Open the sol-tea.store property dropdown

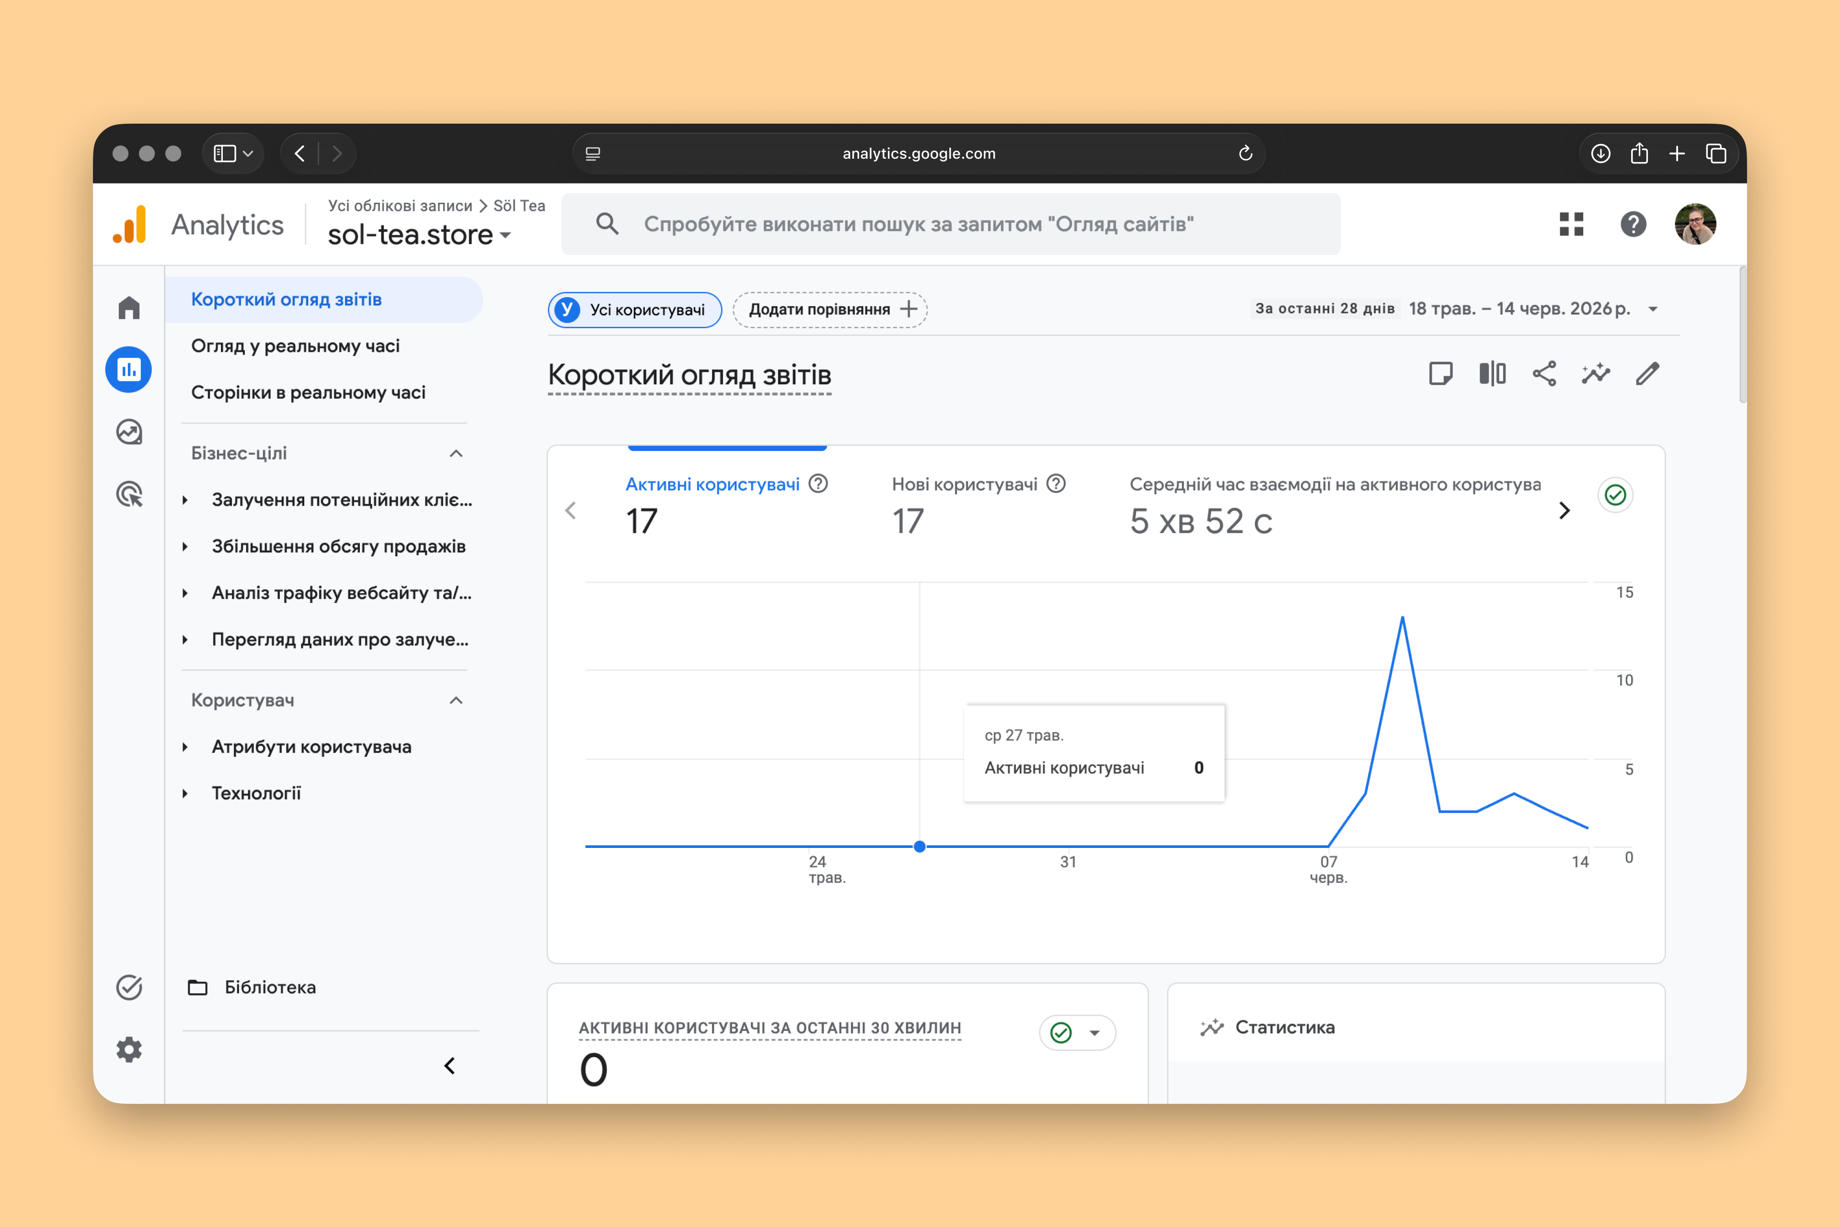pos(420,235)
